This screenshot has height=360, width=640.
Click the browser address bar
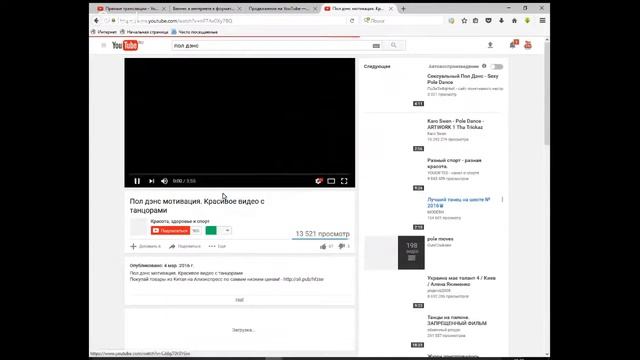click(229, 21)
